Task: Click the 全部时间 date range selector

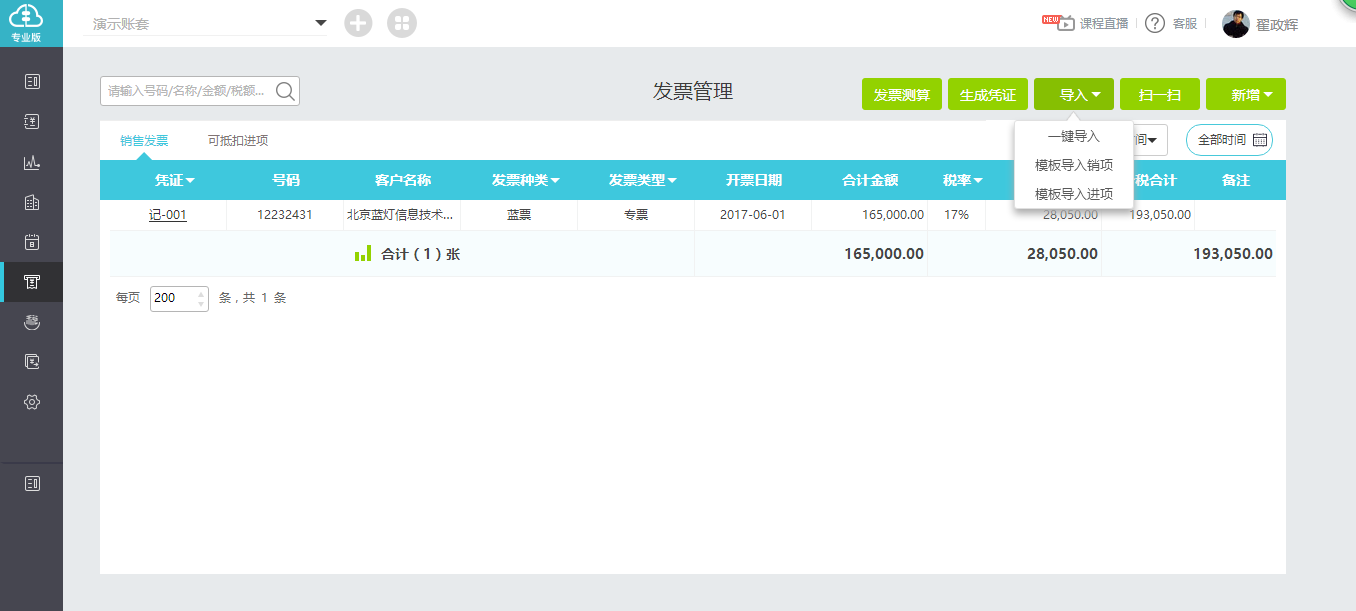Action: 1228,140
